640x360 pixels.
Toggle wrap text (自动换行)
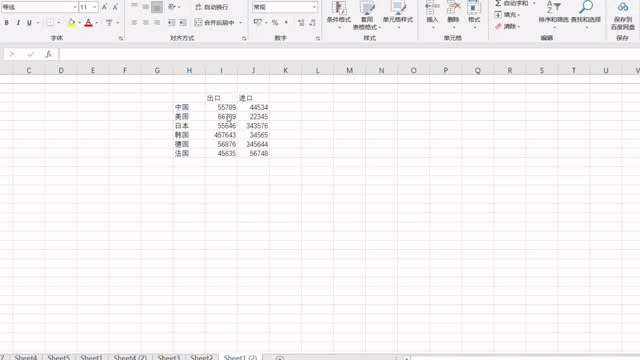pyautogui.click(x=211, y=7)
